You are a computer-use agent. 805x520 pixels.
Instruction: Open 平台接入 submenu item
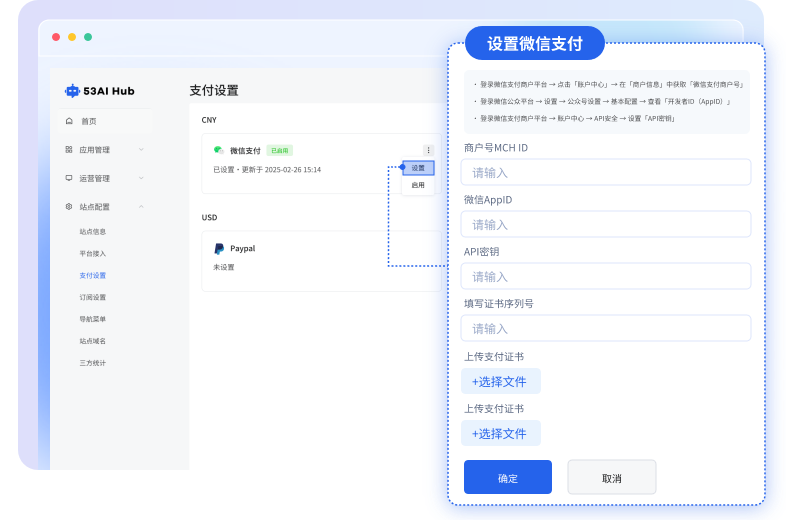tap(92, 254)
